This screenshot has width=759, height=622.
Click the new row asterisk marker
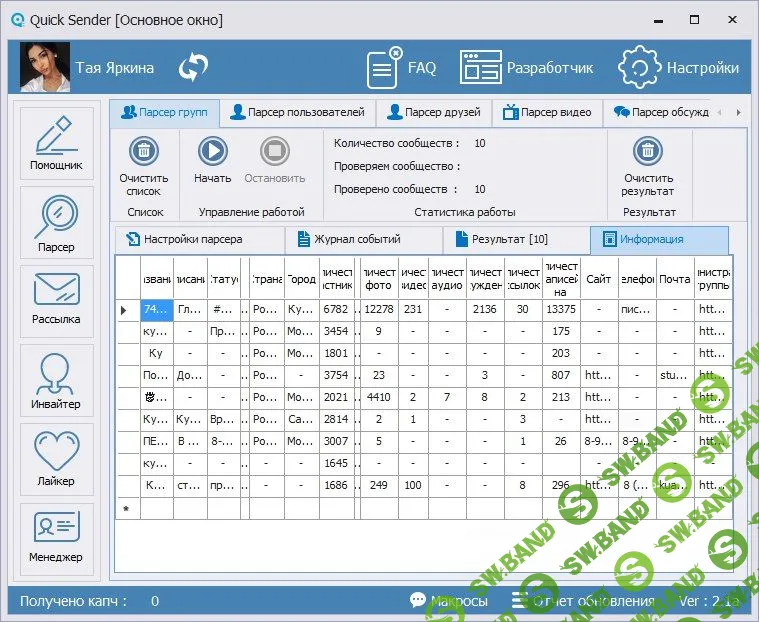point(126,509)
